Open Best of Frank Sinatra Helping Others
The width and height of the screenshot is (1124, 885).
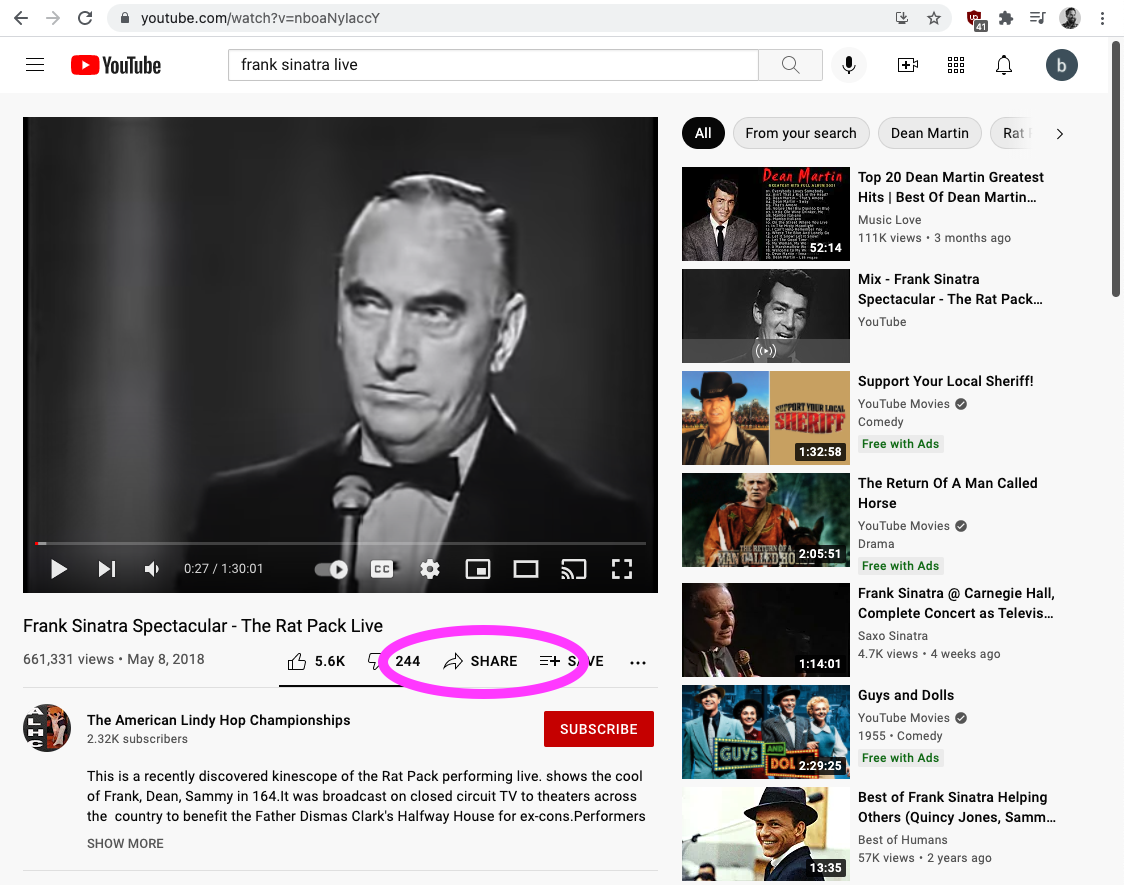coord(957,807)
